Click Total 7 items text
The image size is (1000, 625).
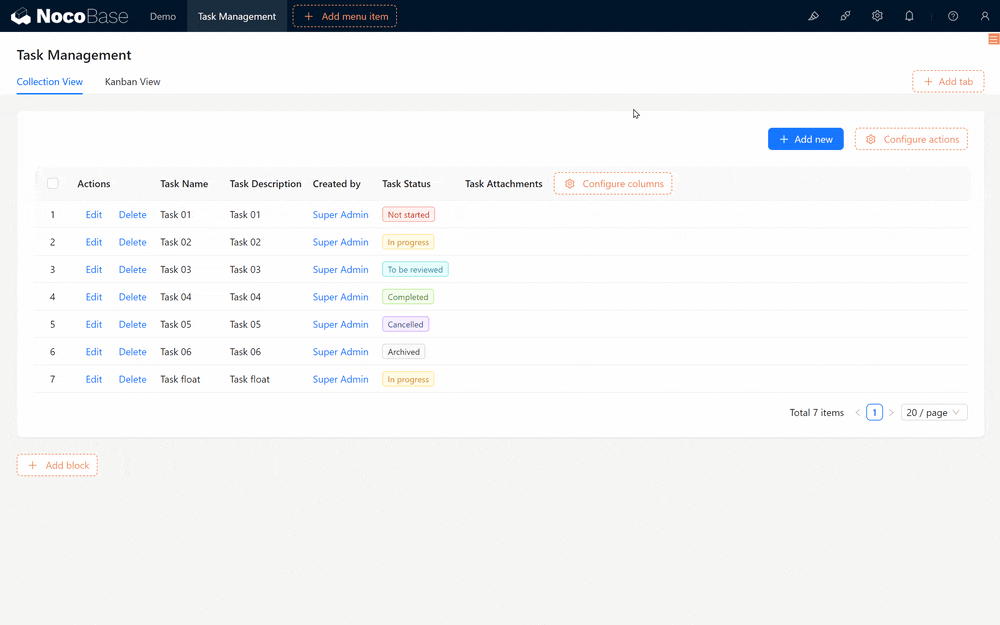pos(816,413)
